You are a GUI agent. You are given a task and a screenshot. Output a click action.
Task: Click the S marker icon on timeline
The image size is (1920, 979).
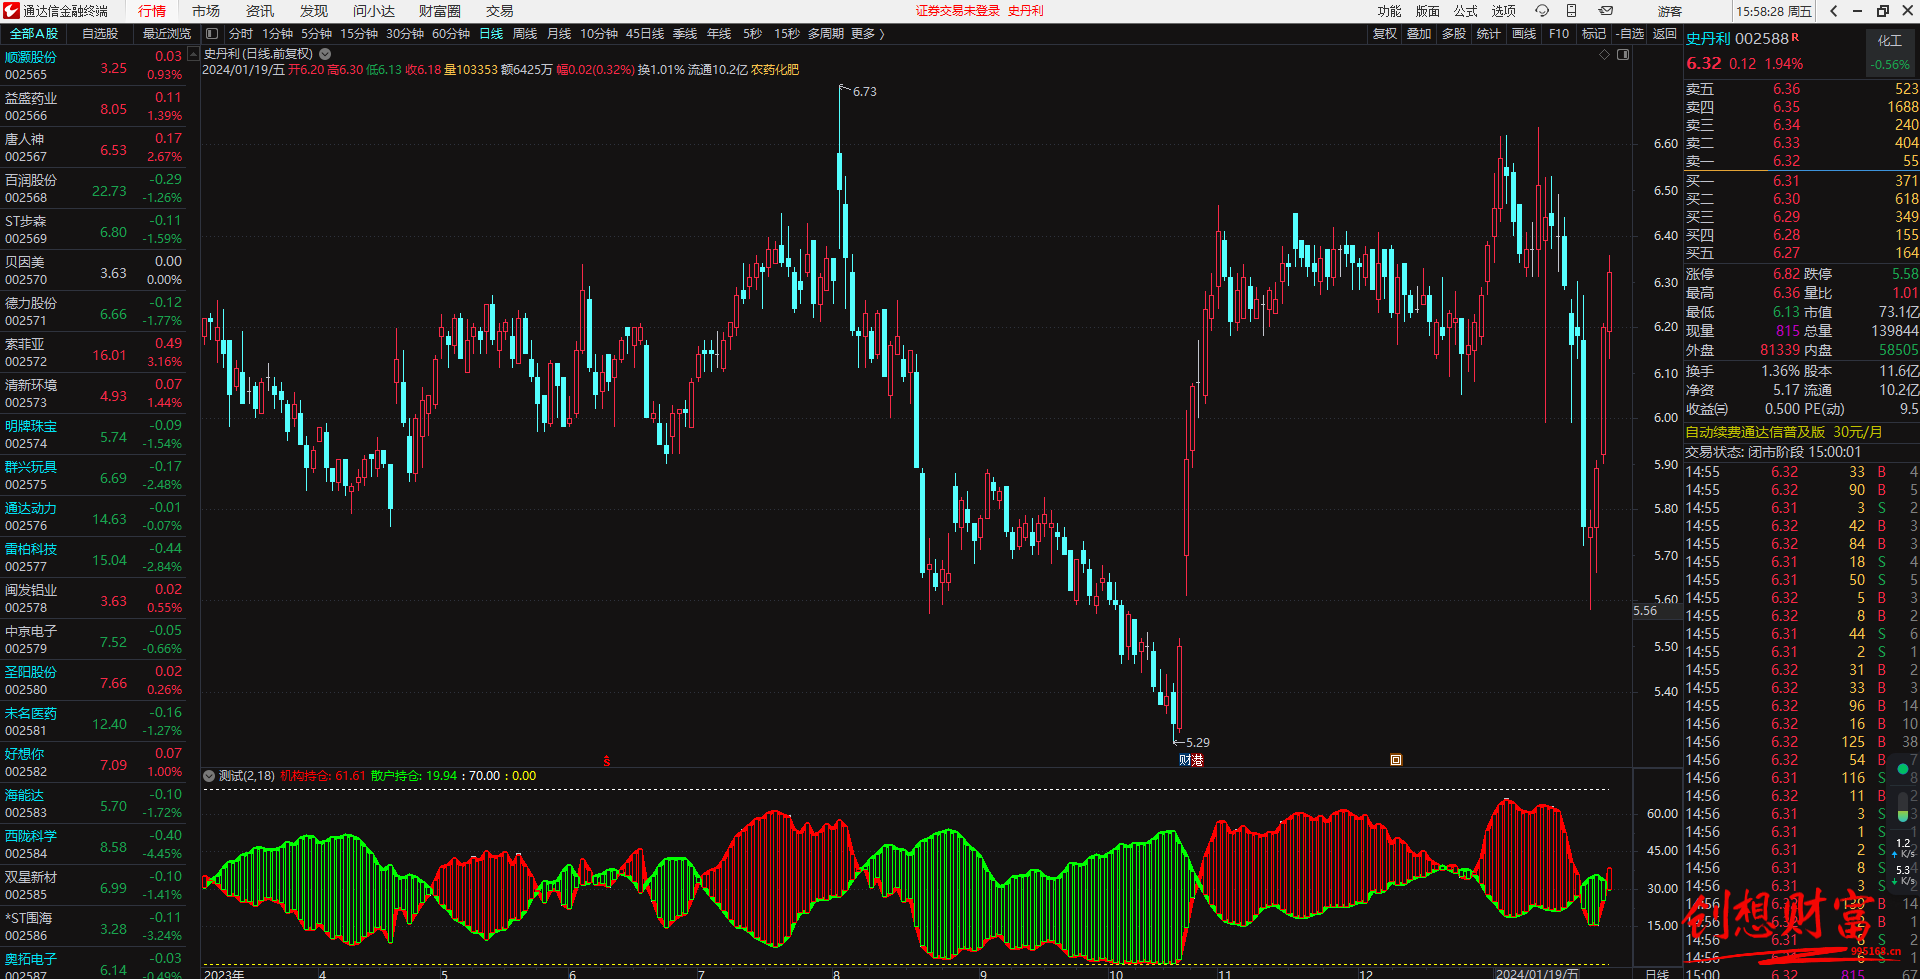[606, 761]
